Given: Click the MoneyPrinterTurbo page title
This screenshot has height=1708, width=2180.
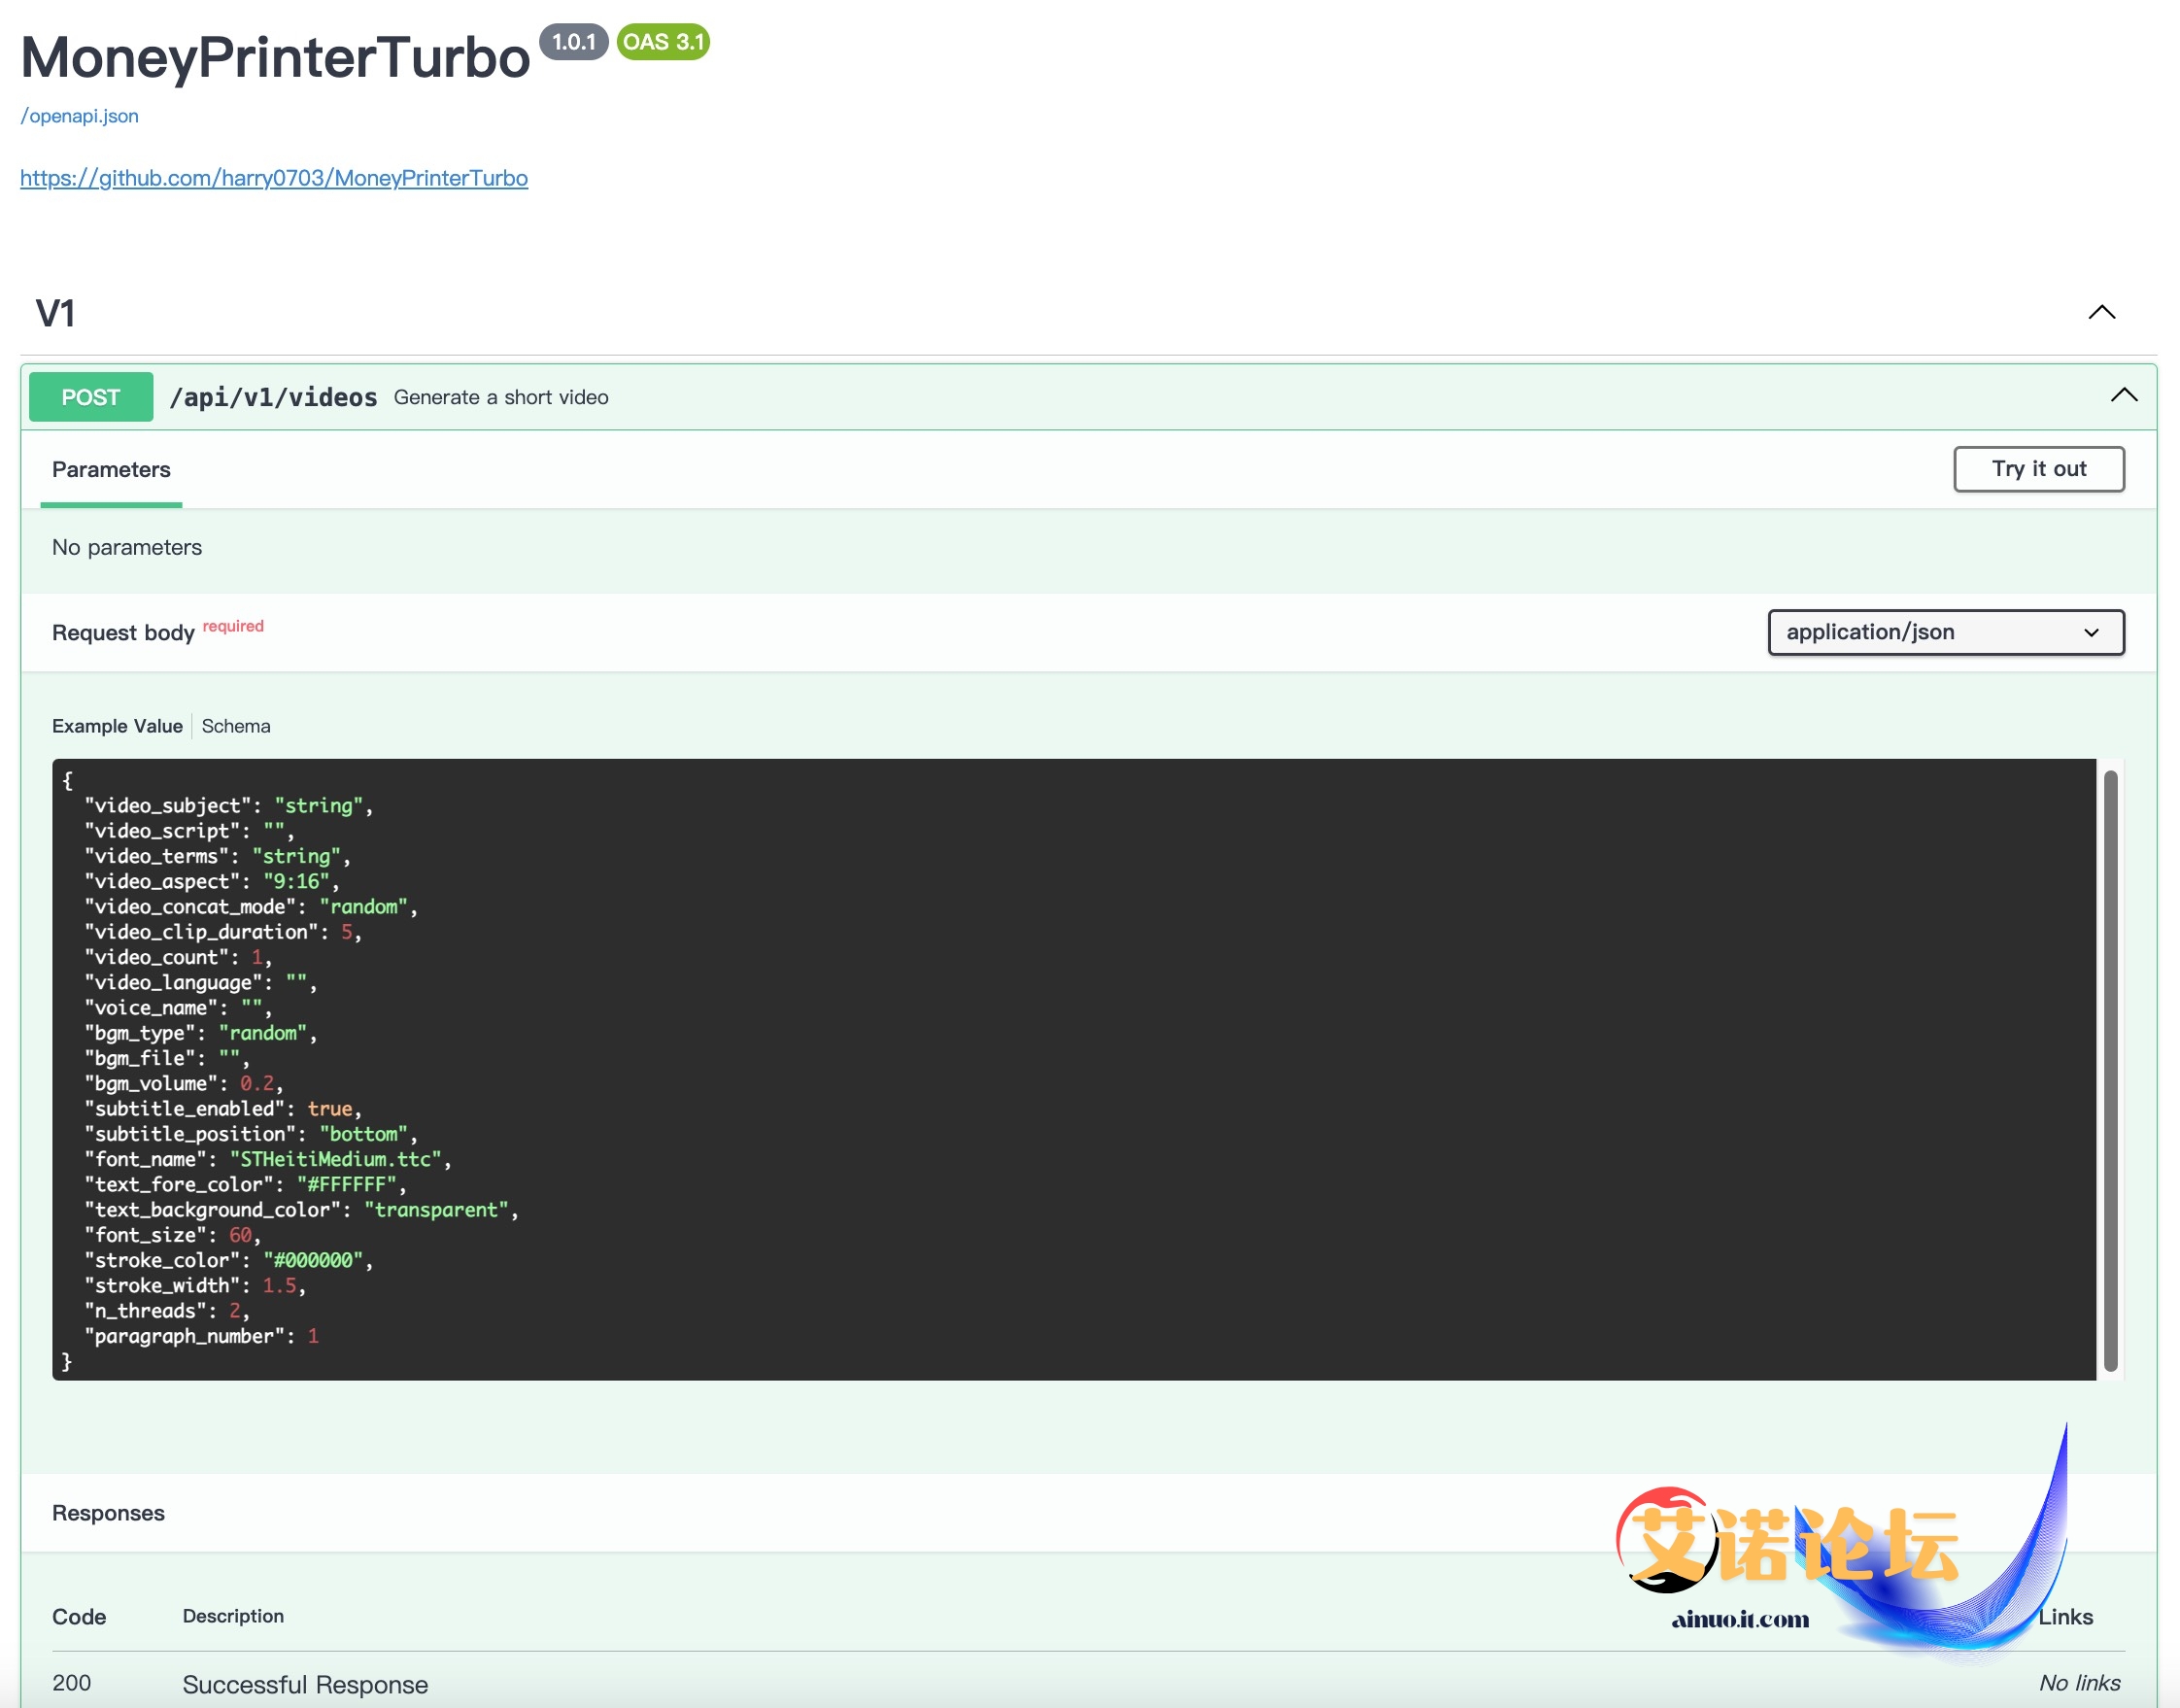Looking at the screenshot, I should [x=275, y=57].
